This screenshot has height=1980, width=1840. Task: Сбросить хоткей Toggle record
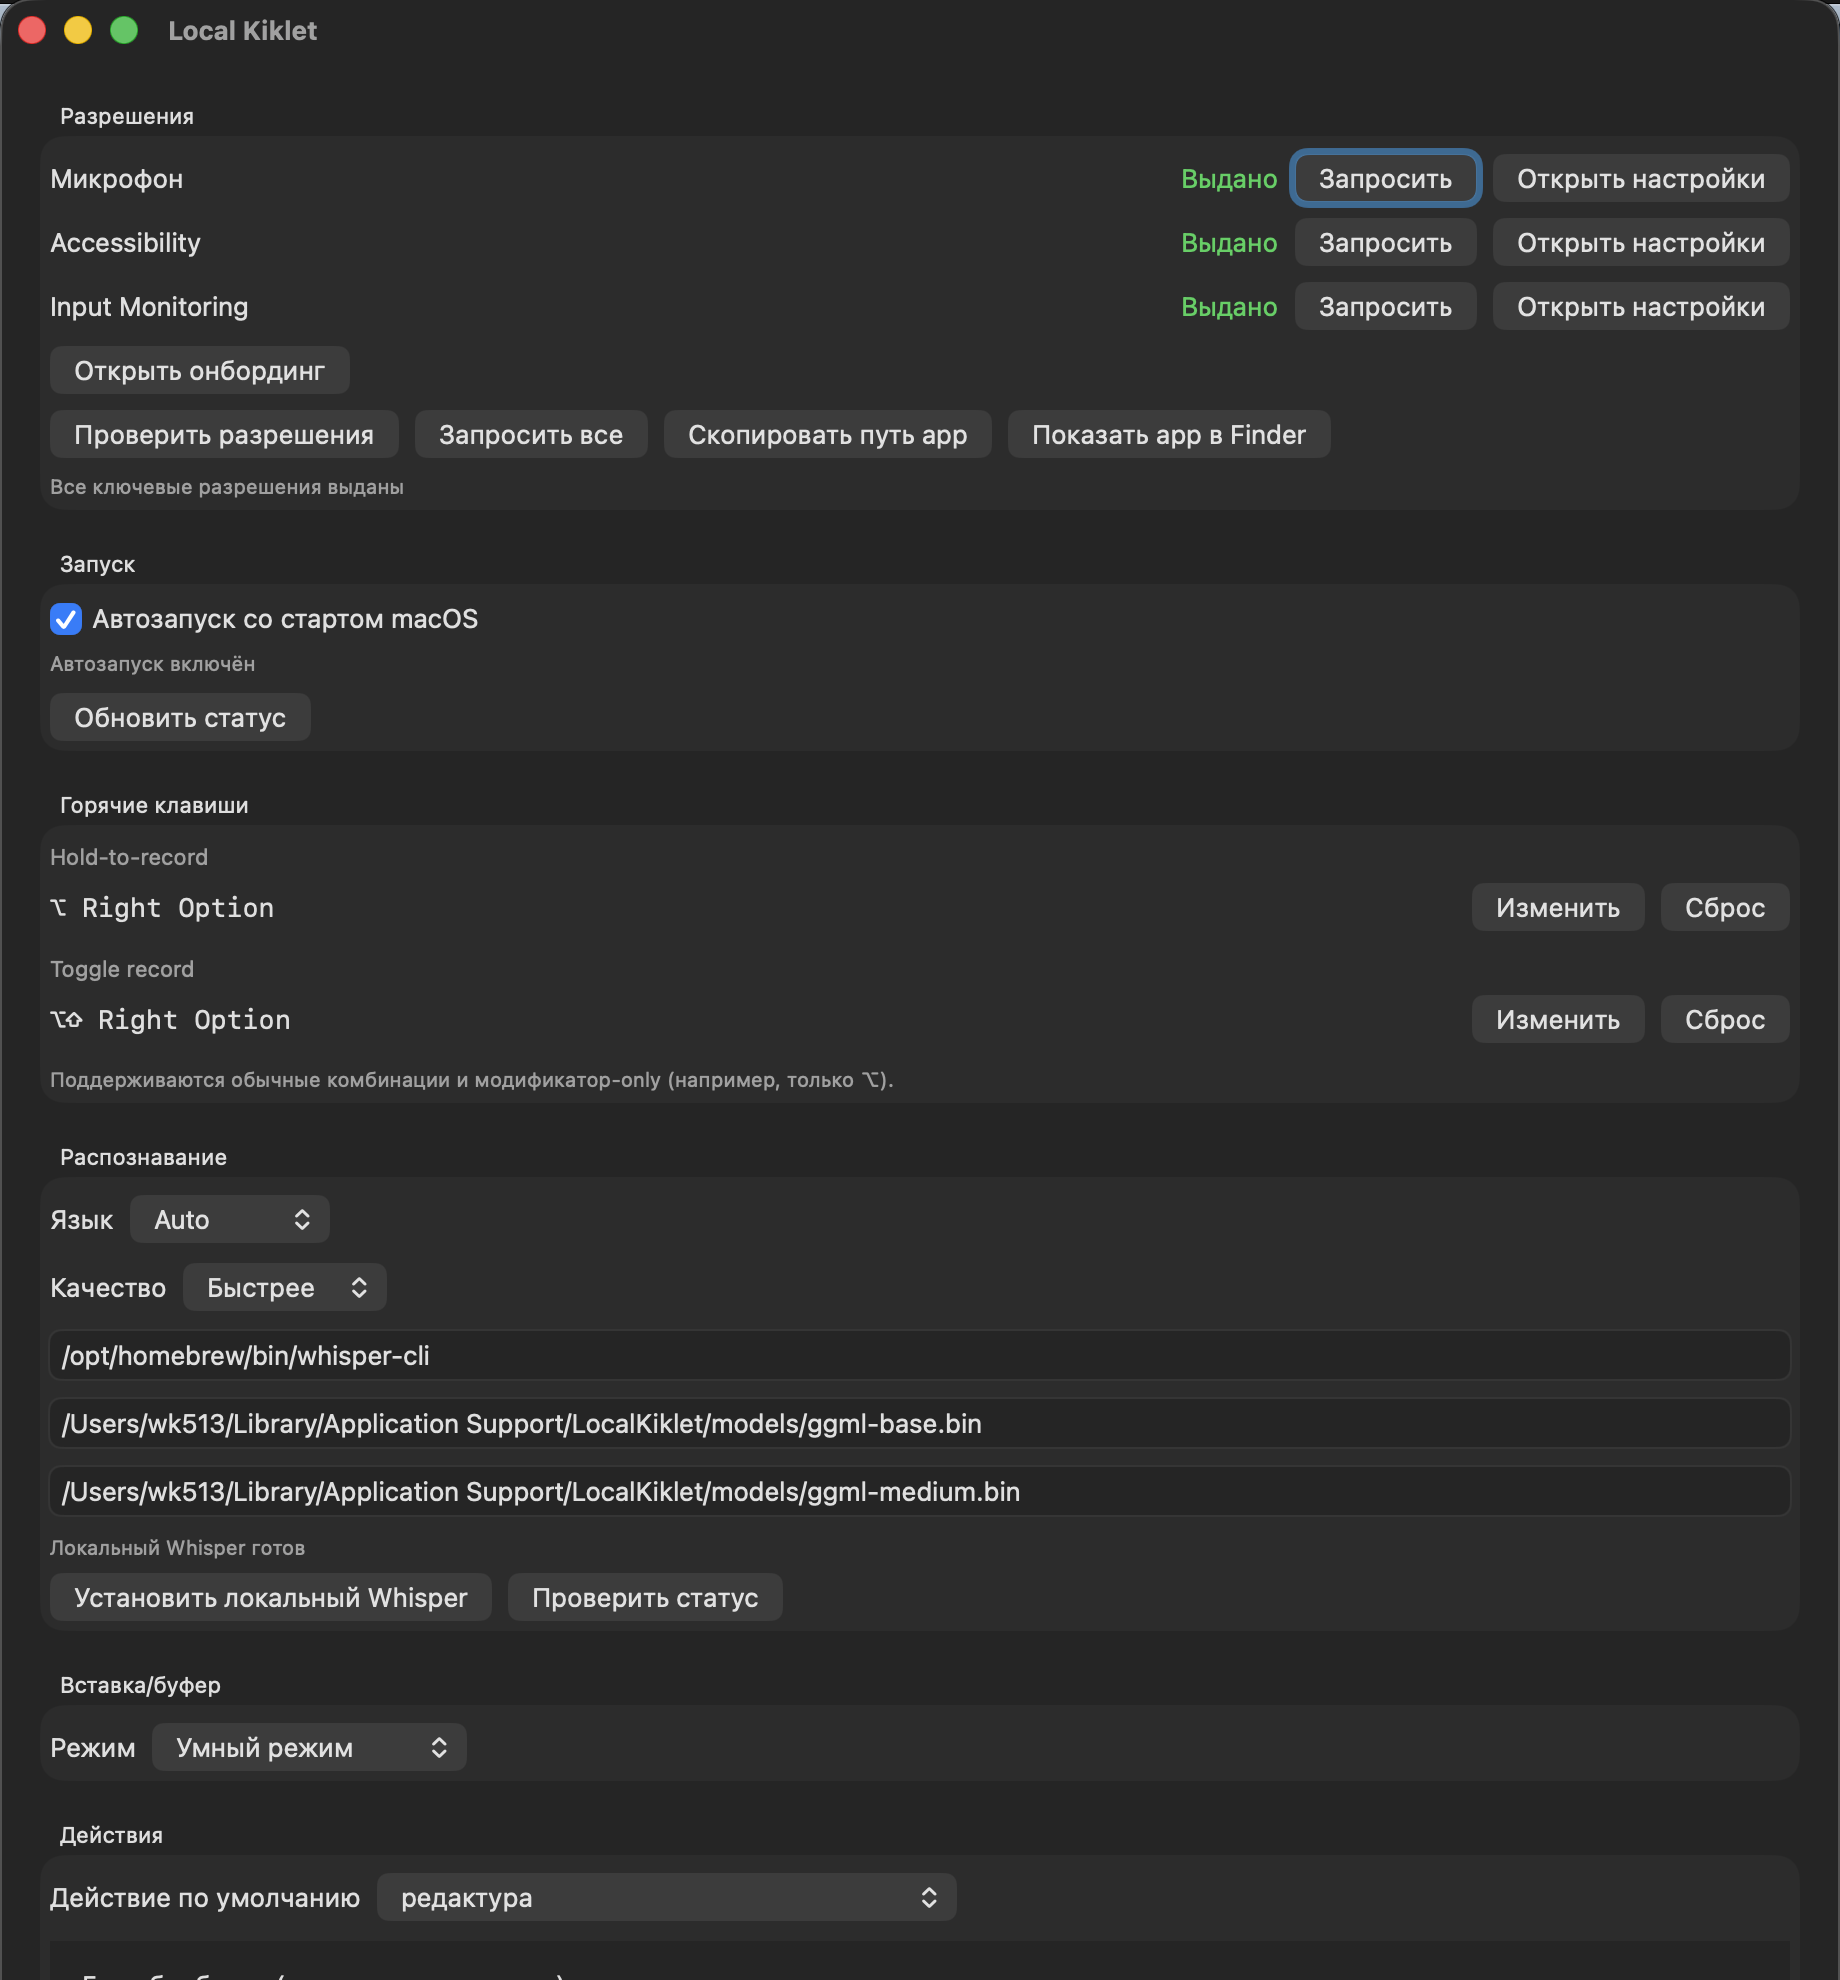(x=1724, y=1019)
